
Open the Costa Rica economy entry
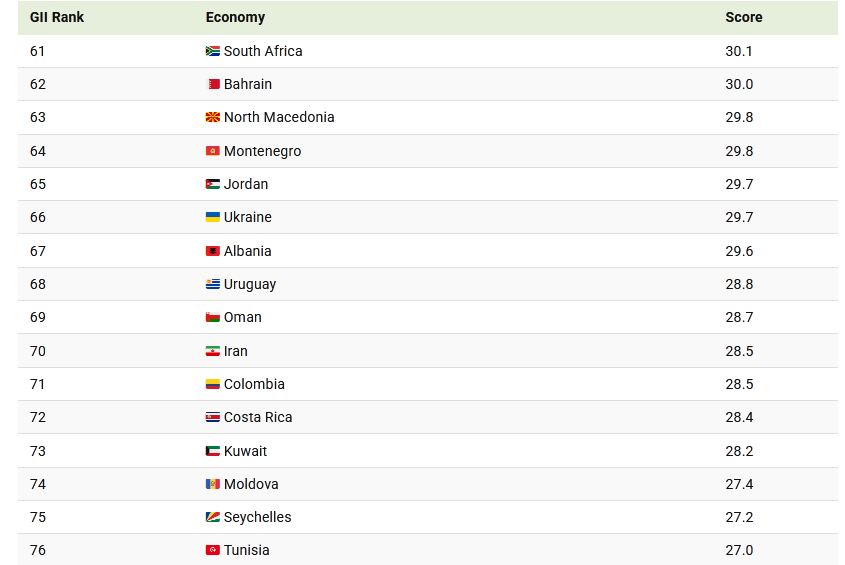click(x=258, y=417)
